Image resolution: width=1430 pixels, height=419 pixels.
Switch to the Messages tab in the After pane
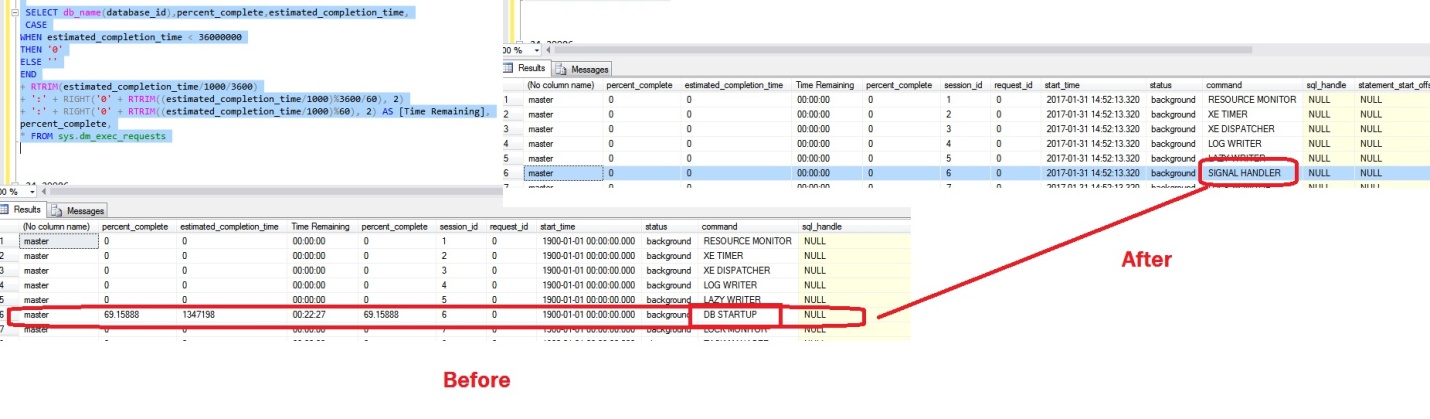[589, 70]
